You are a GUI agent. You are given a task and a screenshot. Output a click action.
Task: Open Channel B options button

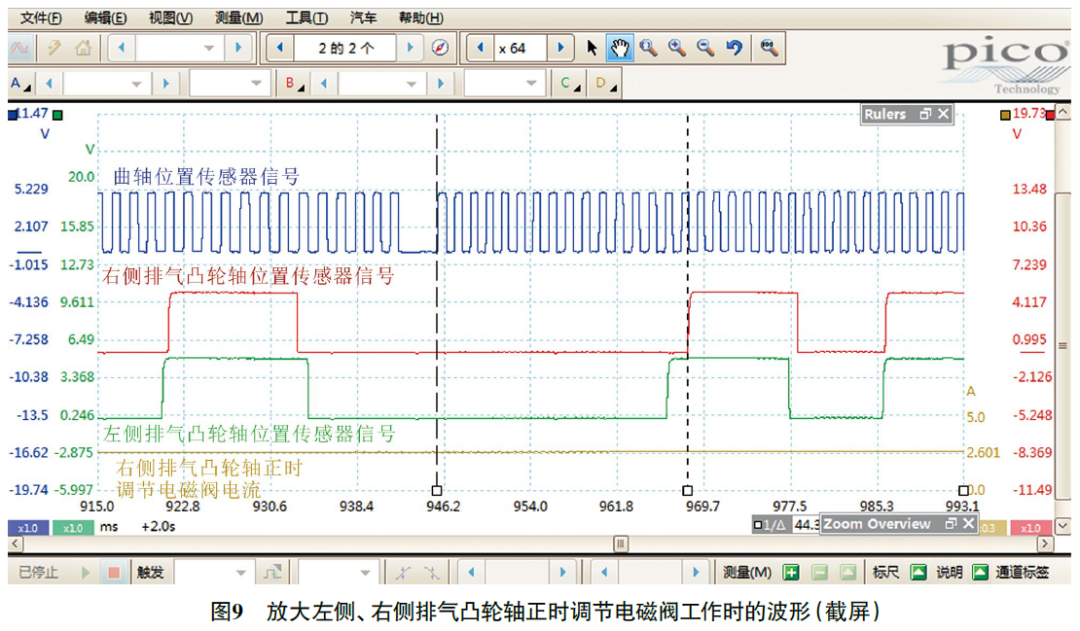coord(295,84)
